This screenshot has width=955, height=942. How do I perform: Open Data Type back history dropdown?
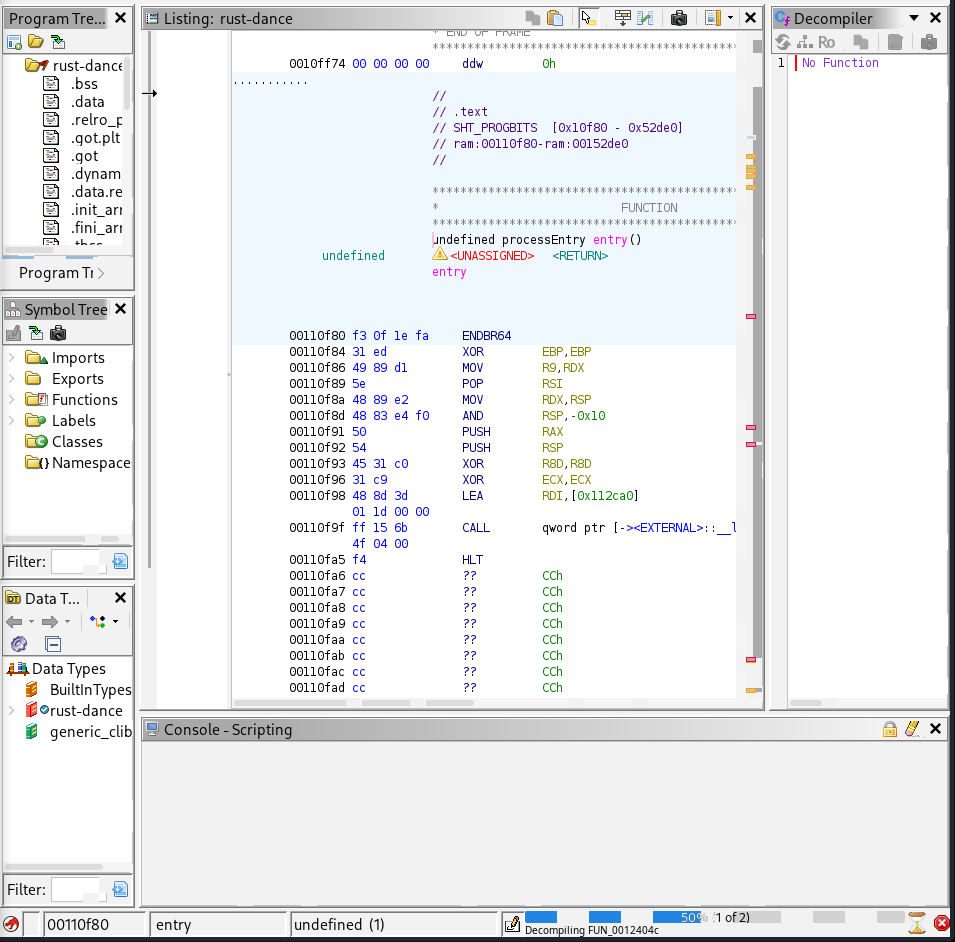(x=31, y=622)
